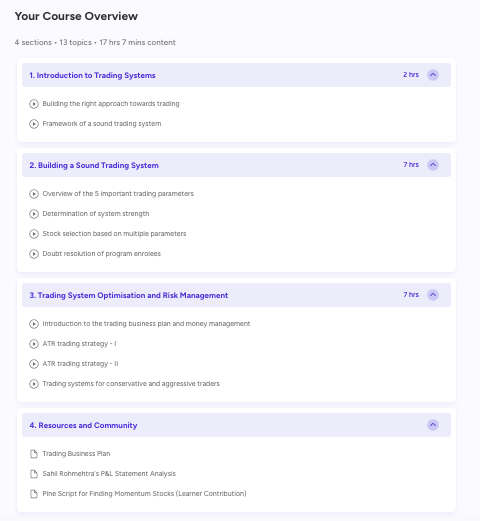
Task: Select the 1. Introduction to Trading Systems header
Action: pyautogui.click(x=236, y=75)
